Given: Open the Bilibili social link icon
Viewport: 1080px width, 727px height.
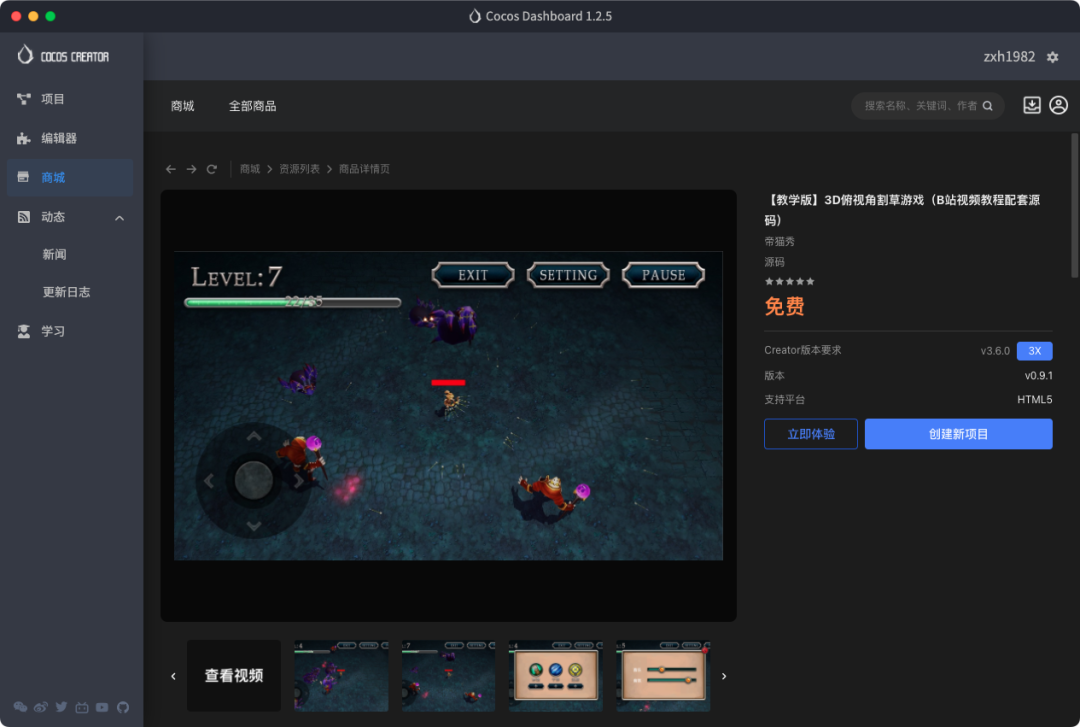Looking at the screenshot, I should coord(82,707).
